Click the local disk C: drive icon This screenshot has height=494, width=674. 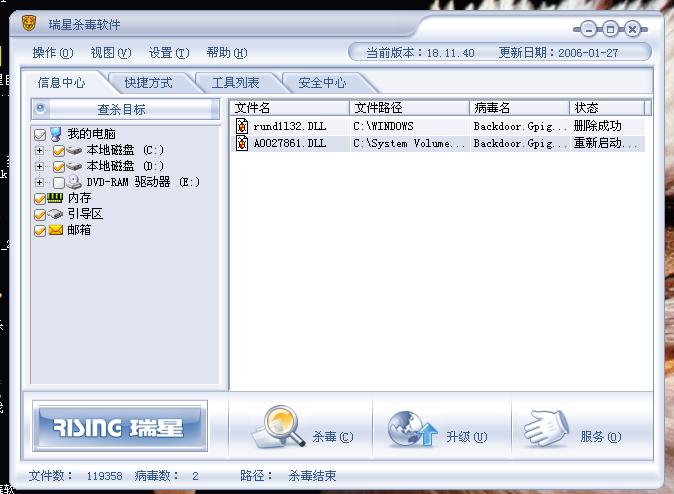[x=74, y=150]
